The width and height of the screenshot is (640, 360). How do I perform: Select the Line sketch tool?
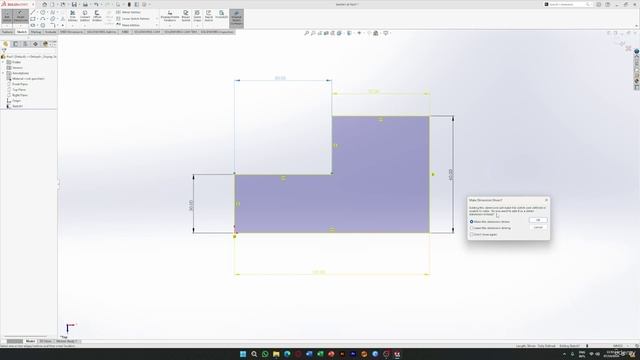pyautogui.click(x=33, y=12)
